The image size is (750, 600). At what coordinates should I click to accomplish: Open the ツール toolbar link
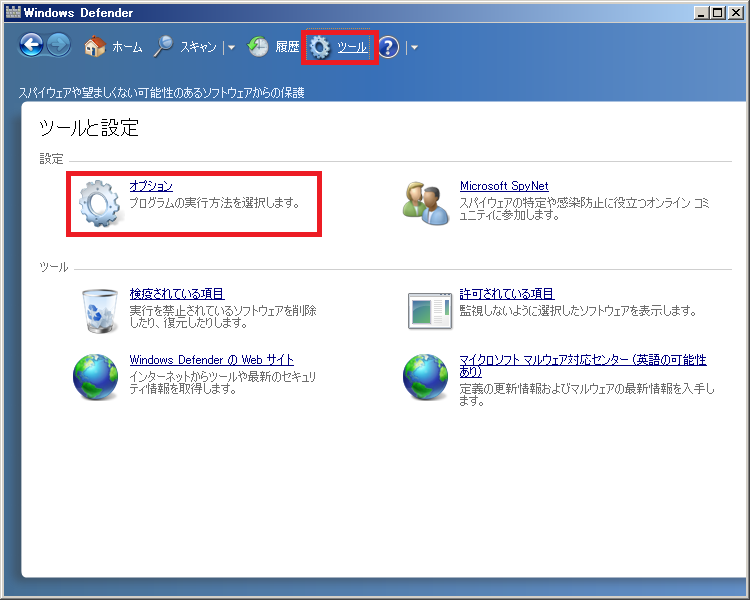pos(352,47)
